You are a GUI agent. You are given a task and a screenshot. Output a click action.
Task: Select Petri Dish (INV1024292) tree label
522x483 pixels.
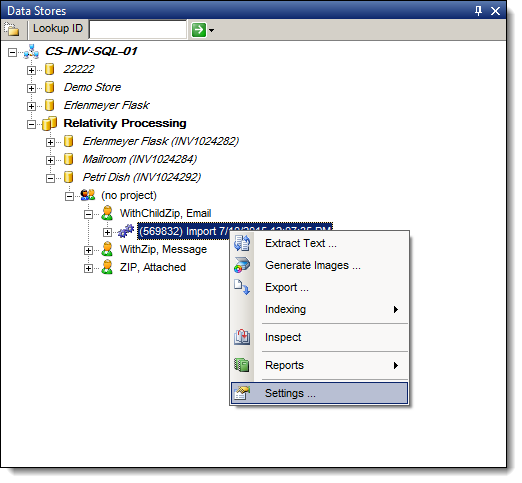pyautogui.click(x=142, y=177)
